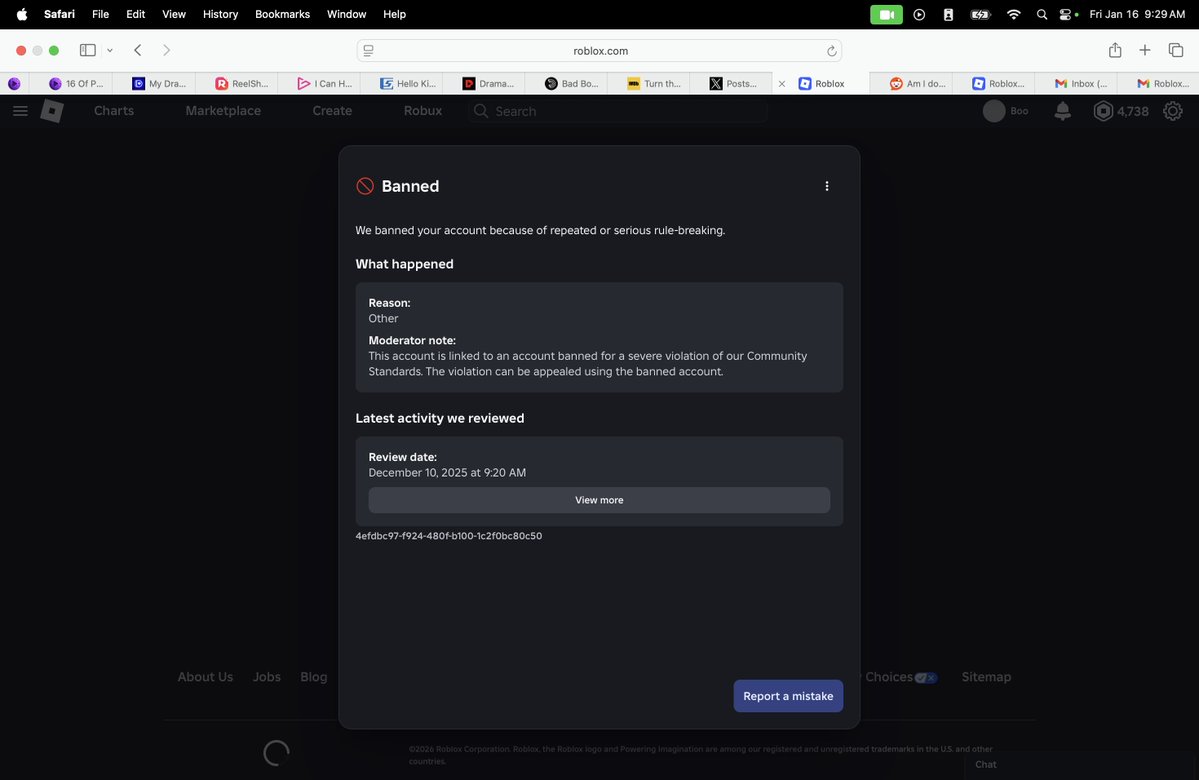Open the File menu
Image resolution: width=1199 pixels, height=780 pixels.
100,14
